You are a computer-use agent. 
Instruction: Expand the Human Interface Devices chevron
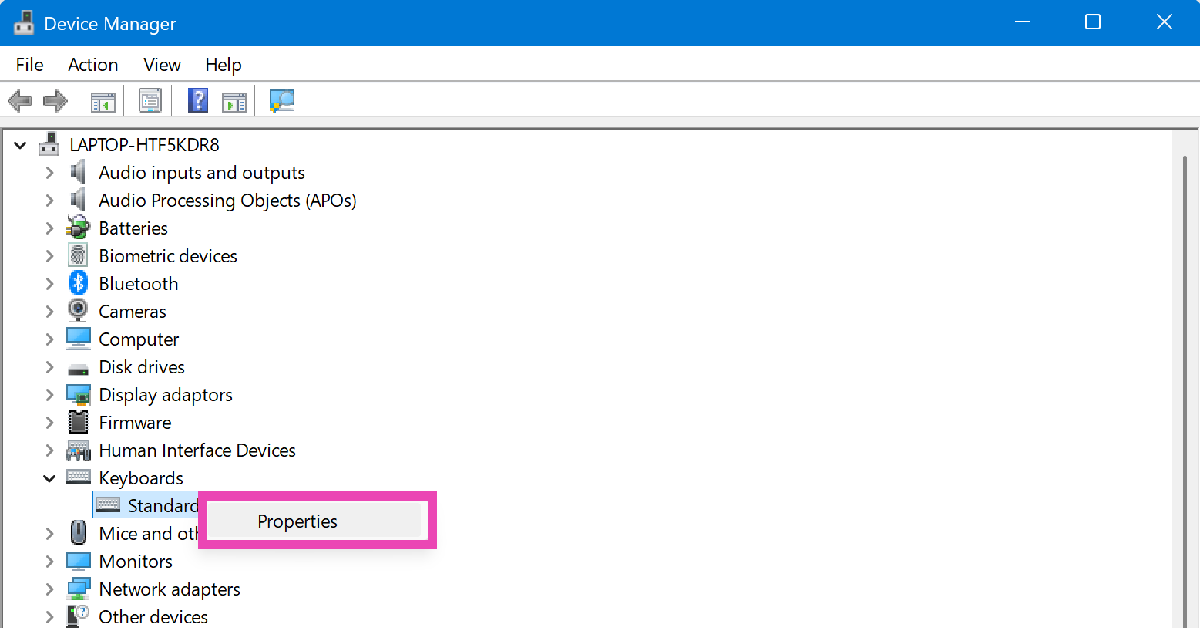point(49,450)
